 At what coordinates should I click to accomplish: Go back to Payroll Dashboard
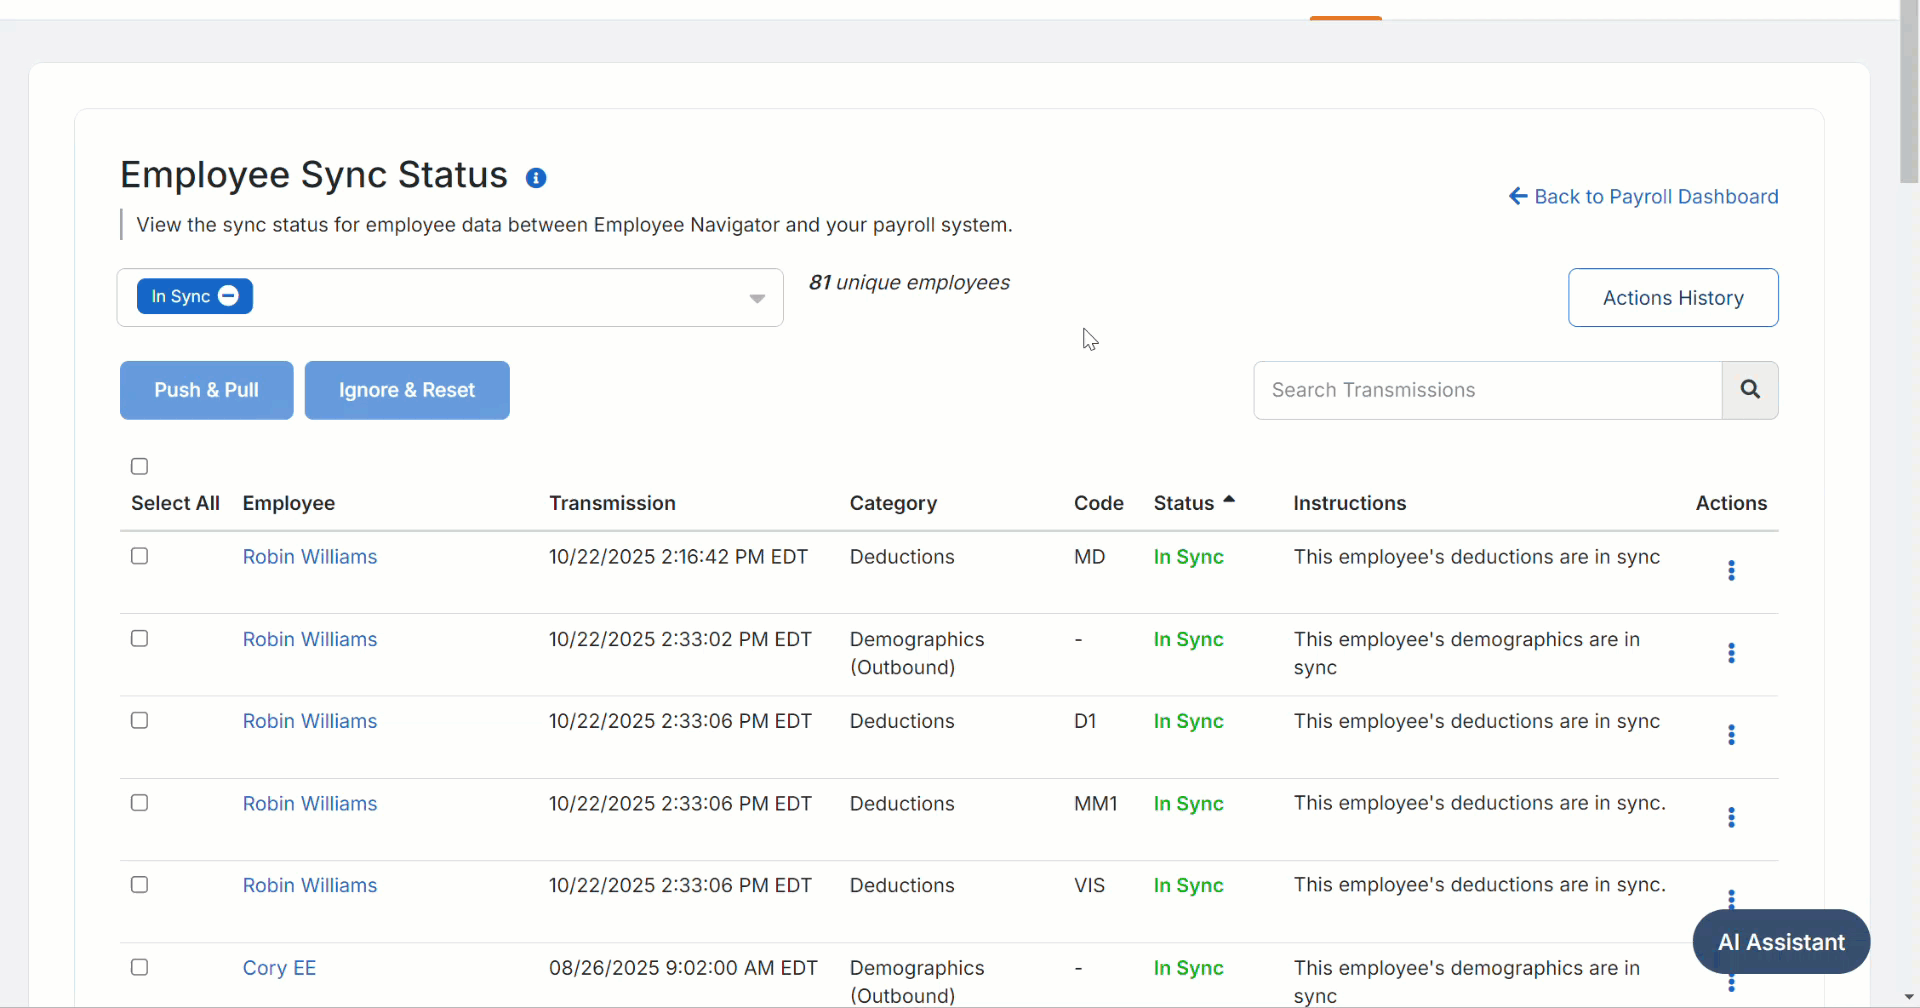1644,197
